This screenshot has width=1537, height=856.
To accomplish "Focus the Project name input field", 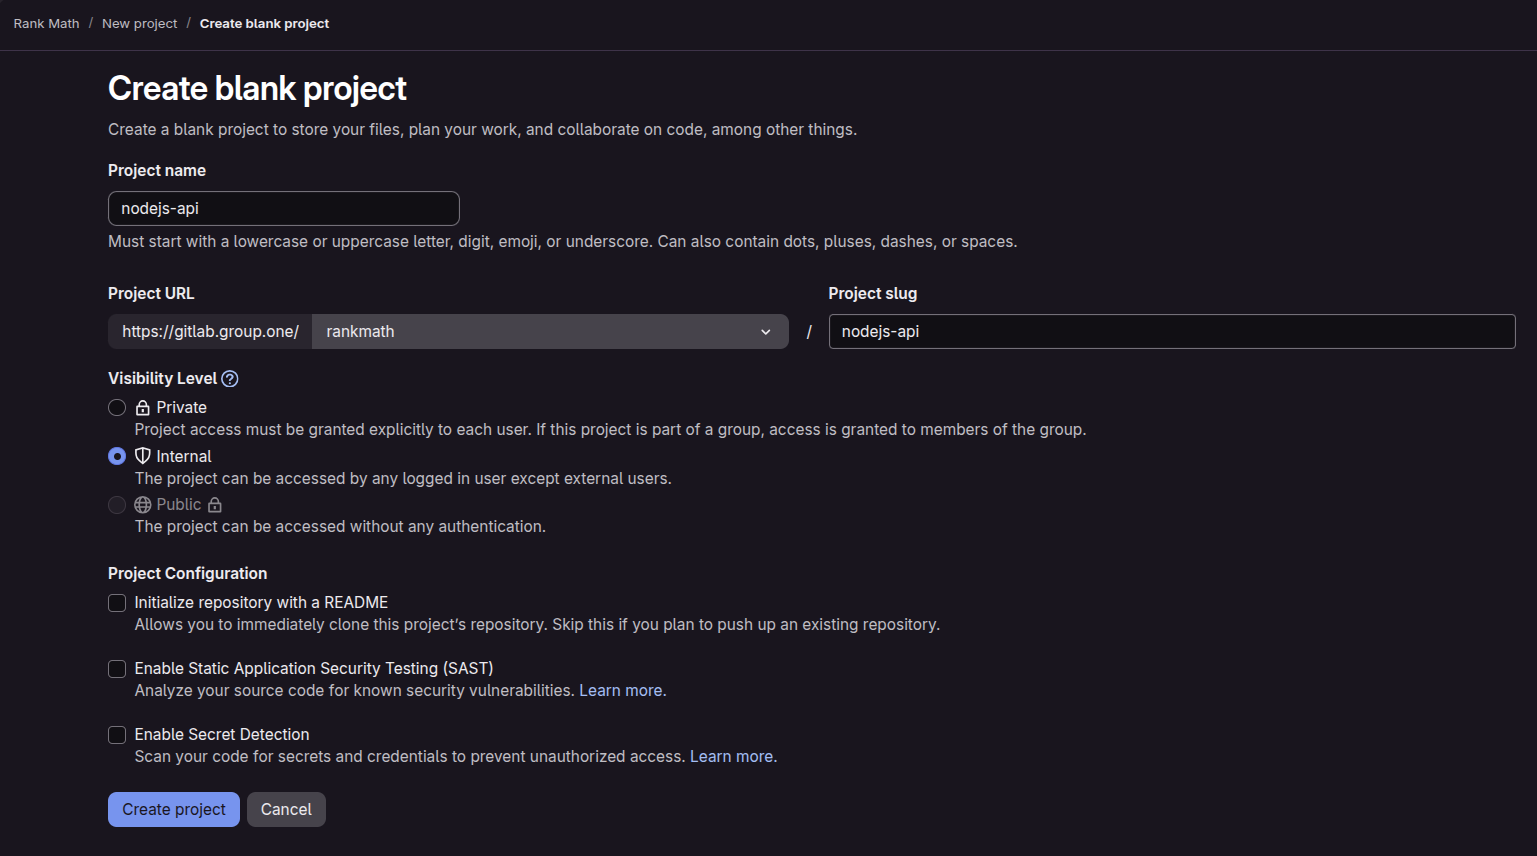I will 284,209.
